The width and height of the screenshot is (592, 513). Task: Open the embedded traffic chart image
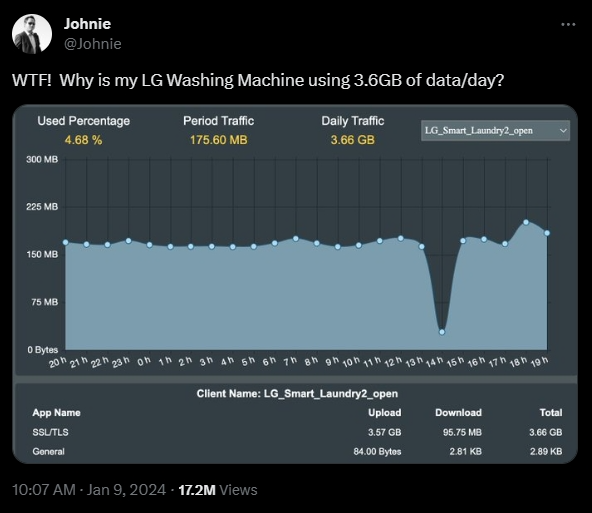pos(295,284)
